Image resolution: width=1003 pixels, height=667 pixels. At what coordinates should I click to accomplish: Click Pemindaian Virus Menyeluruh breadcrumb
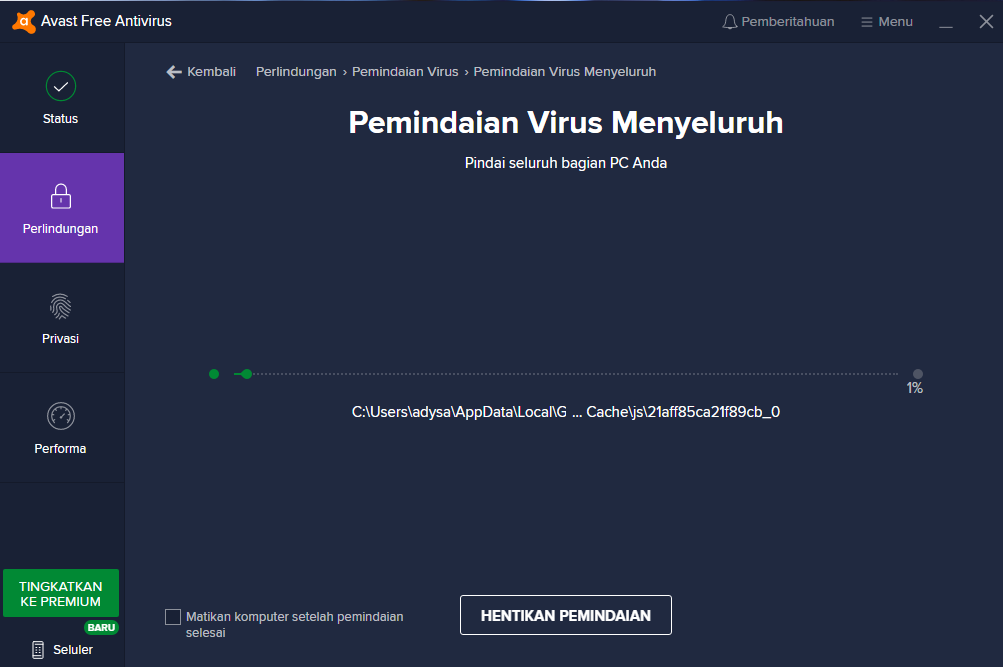pyautogui.click(x=564, y=72)
